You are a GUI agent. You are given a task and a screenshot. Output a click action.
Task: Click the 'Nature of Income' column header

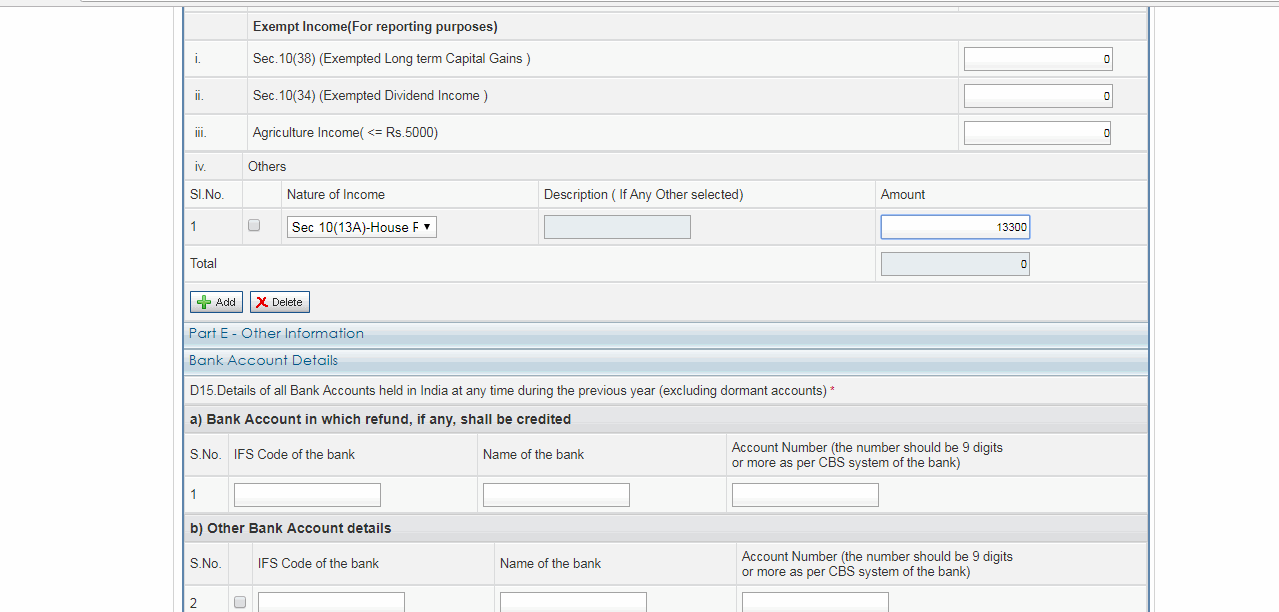336,195
